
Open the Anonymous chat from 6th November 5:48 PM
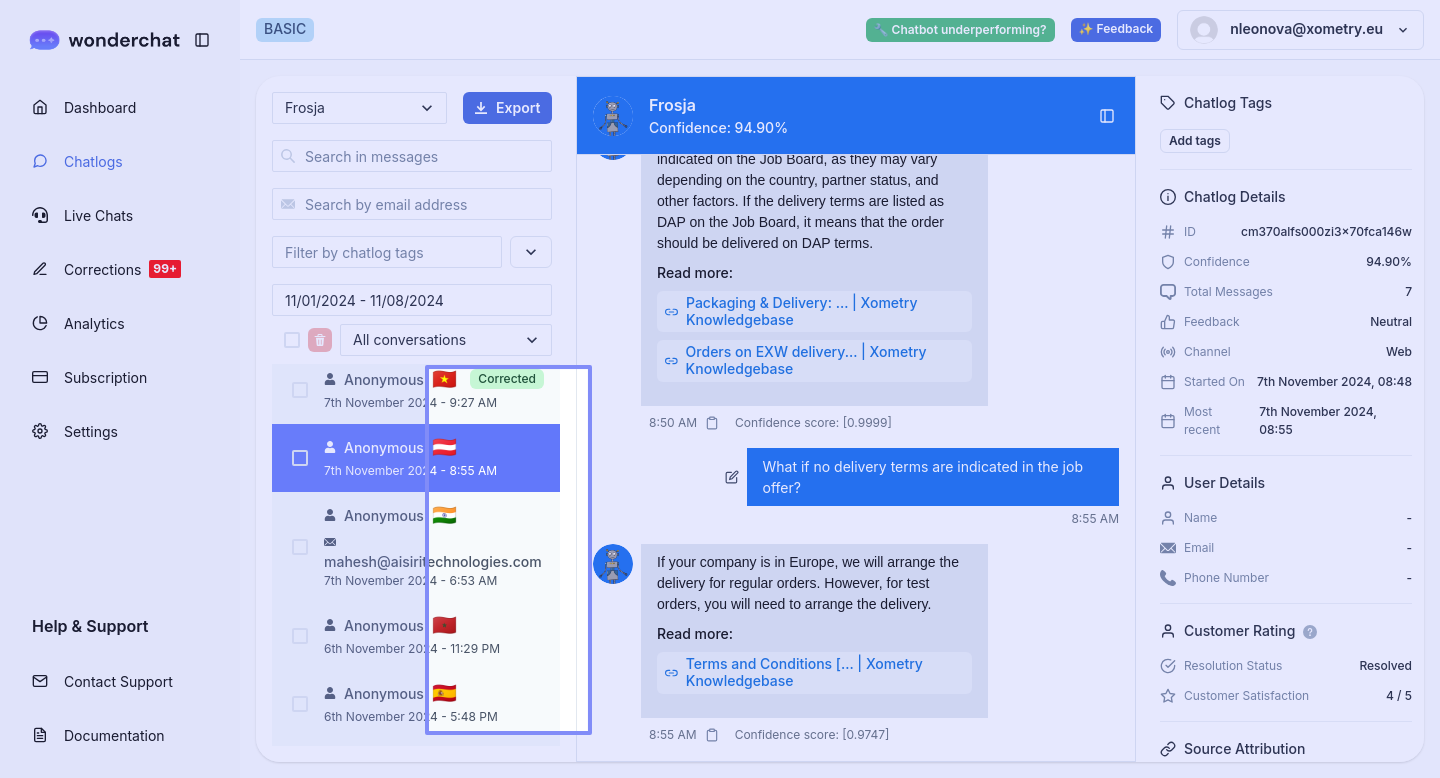[x=416, y=704]
